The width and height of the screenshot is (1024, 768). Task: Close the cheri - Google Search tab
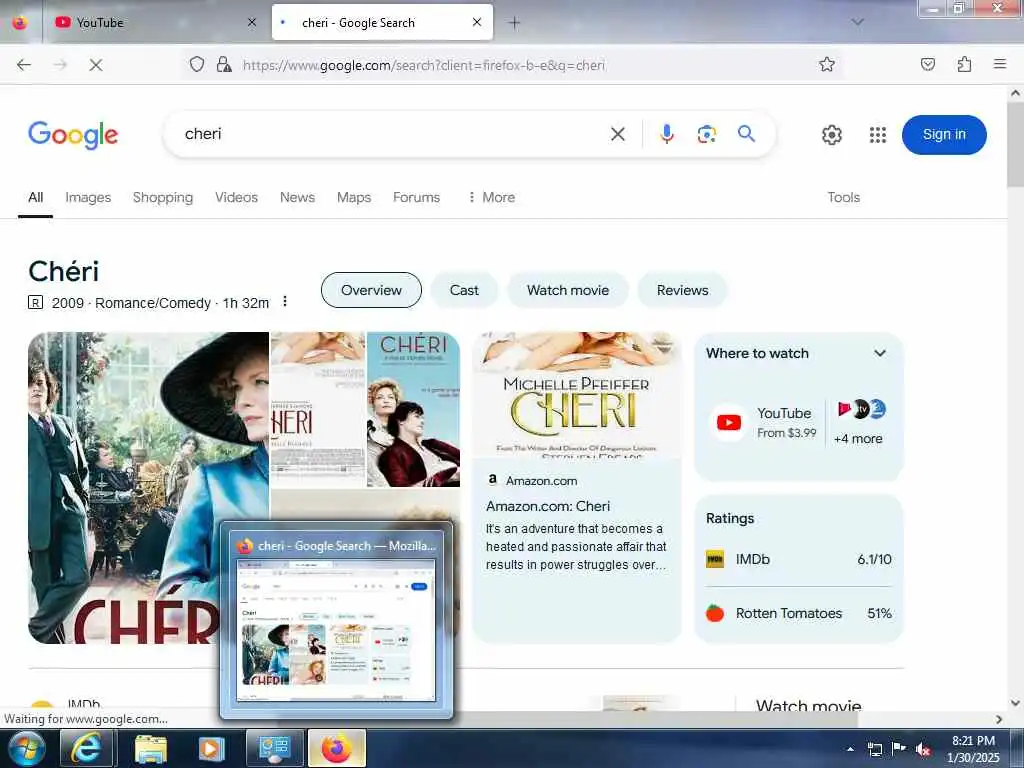pos(477,22)
